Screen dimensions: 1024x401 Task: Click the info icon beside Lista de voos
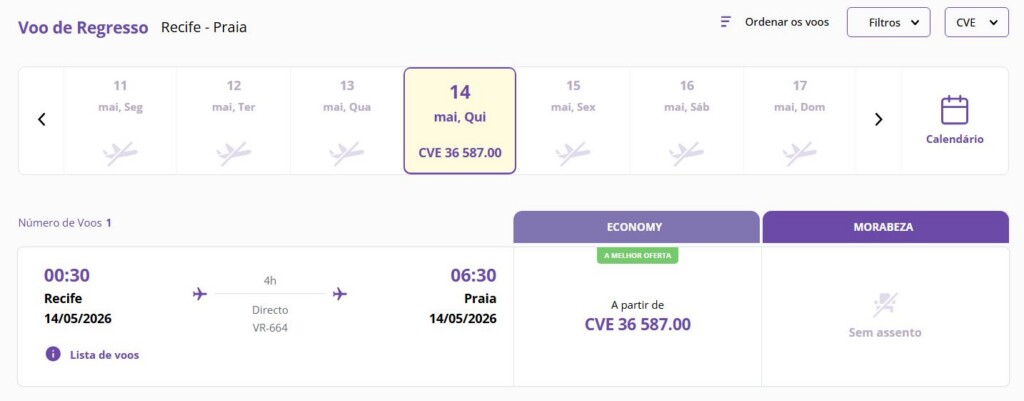[53, 354]
